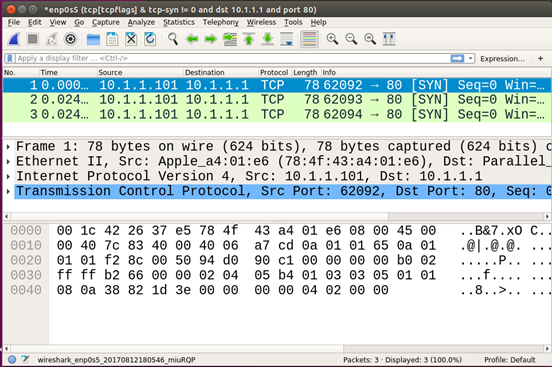Open the Go menu
The image size is (552, 367).
(x=79, y=22)
